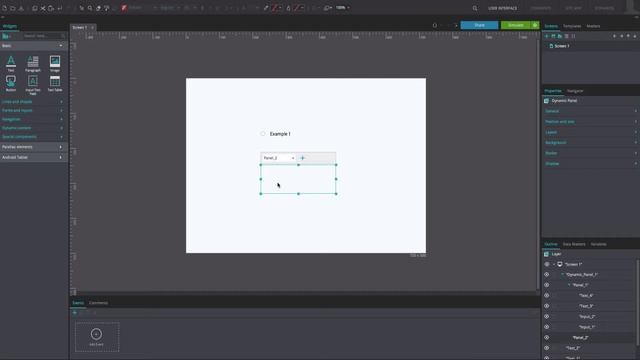Click the green Simulate button

(x=516, y=25)
